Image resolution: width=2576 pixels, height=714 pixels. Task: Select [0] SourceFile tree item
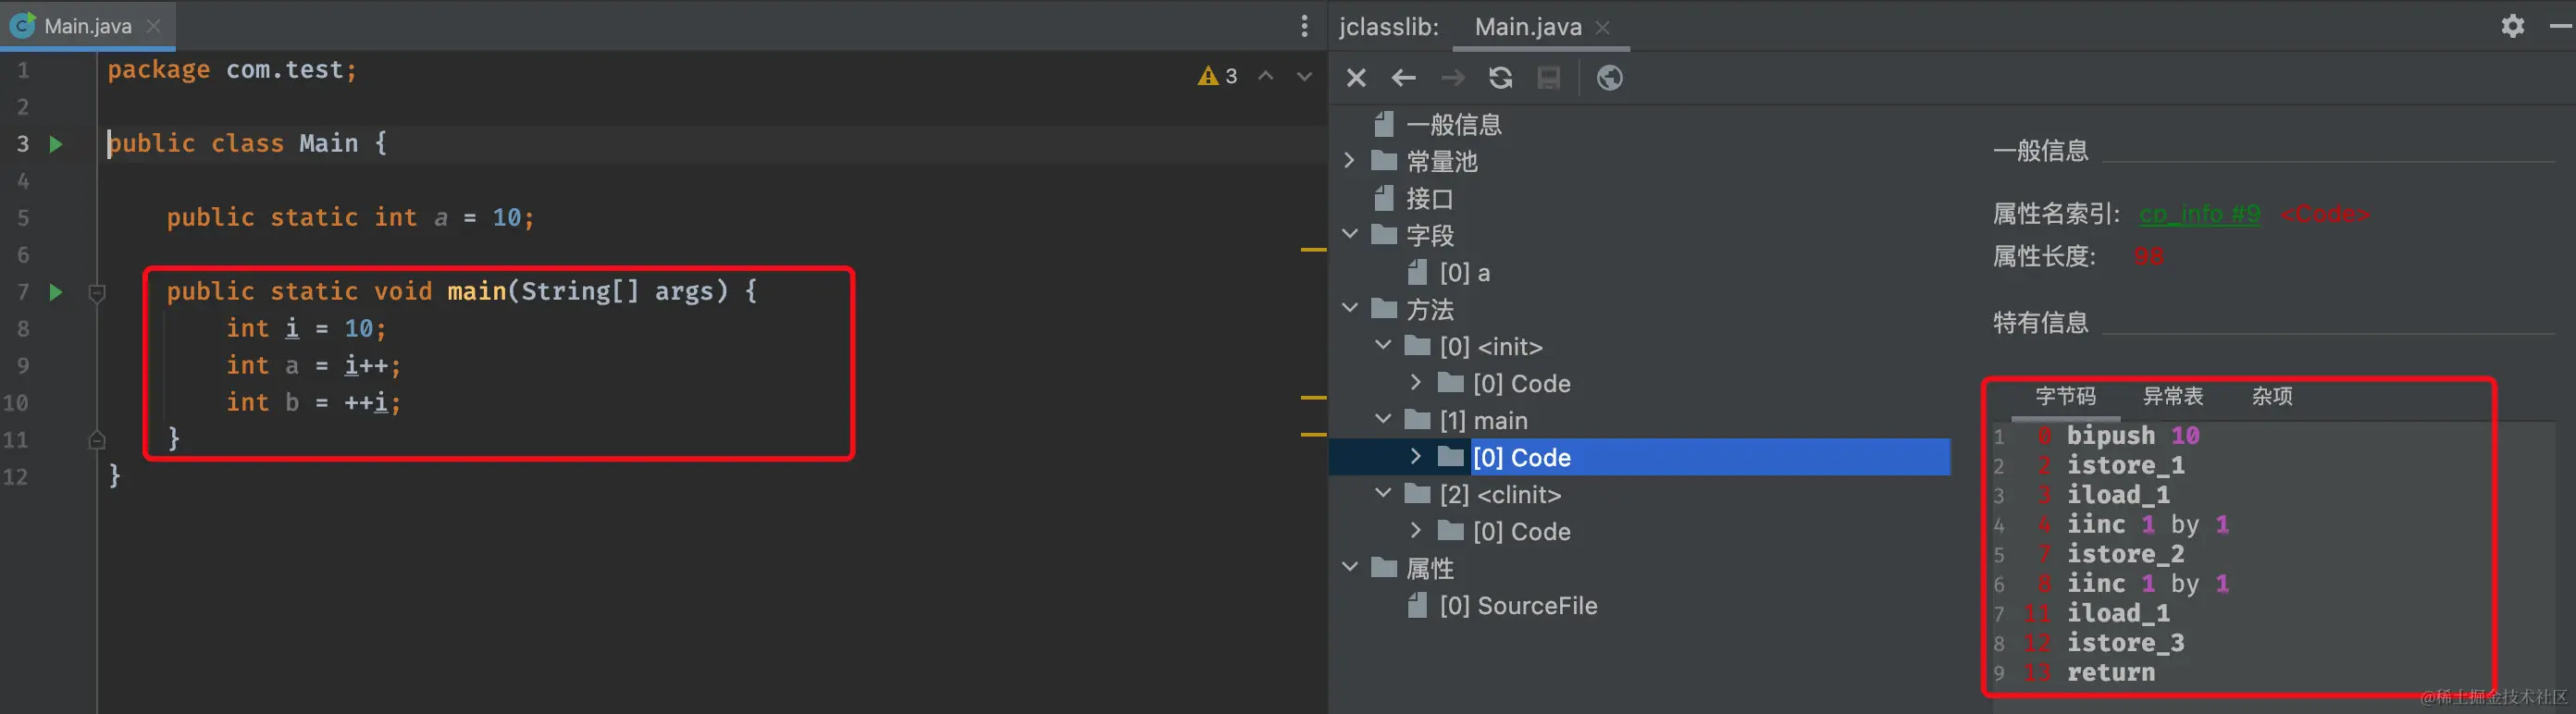tap(1518, 606)
